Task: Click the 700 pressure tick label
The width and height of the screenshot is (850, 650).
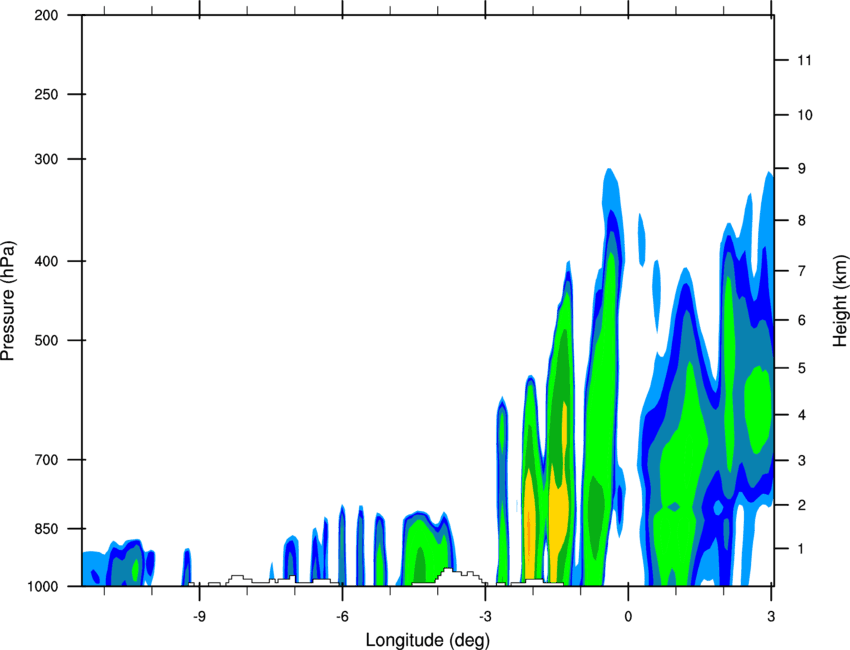Action: [46, 460]
